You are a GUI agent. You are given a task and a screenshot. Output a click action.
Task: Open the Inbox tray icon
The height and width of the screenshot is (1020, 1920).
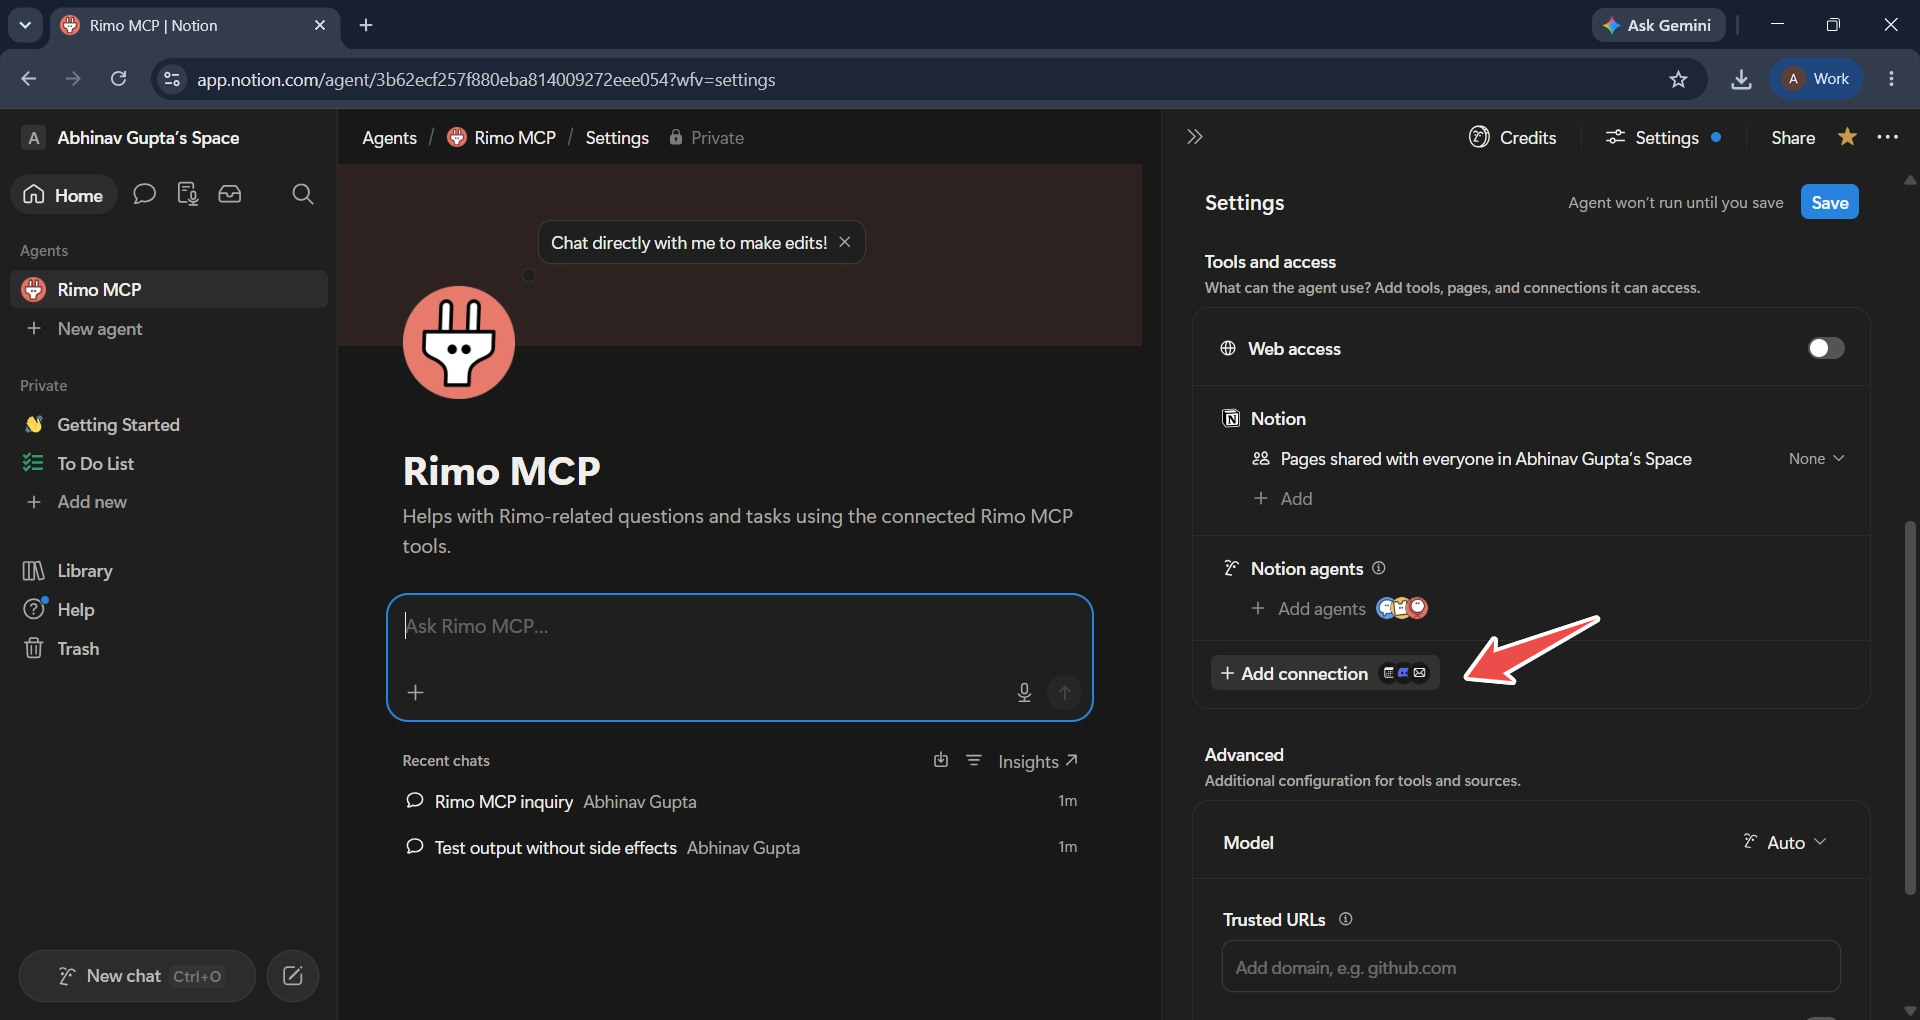[x=230, y=194]
